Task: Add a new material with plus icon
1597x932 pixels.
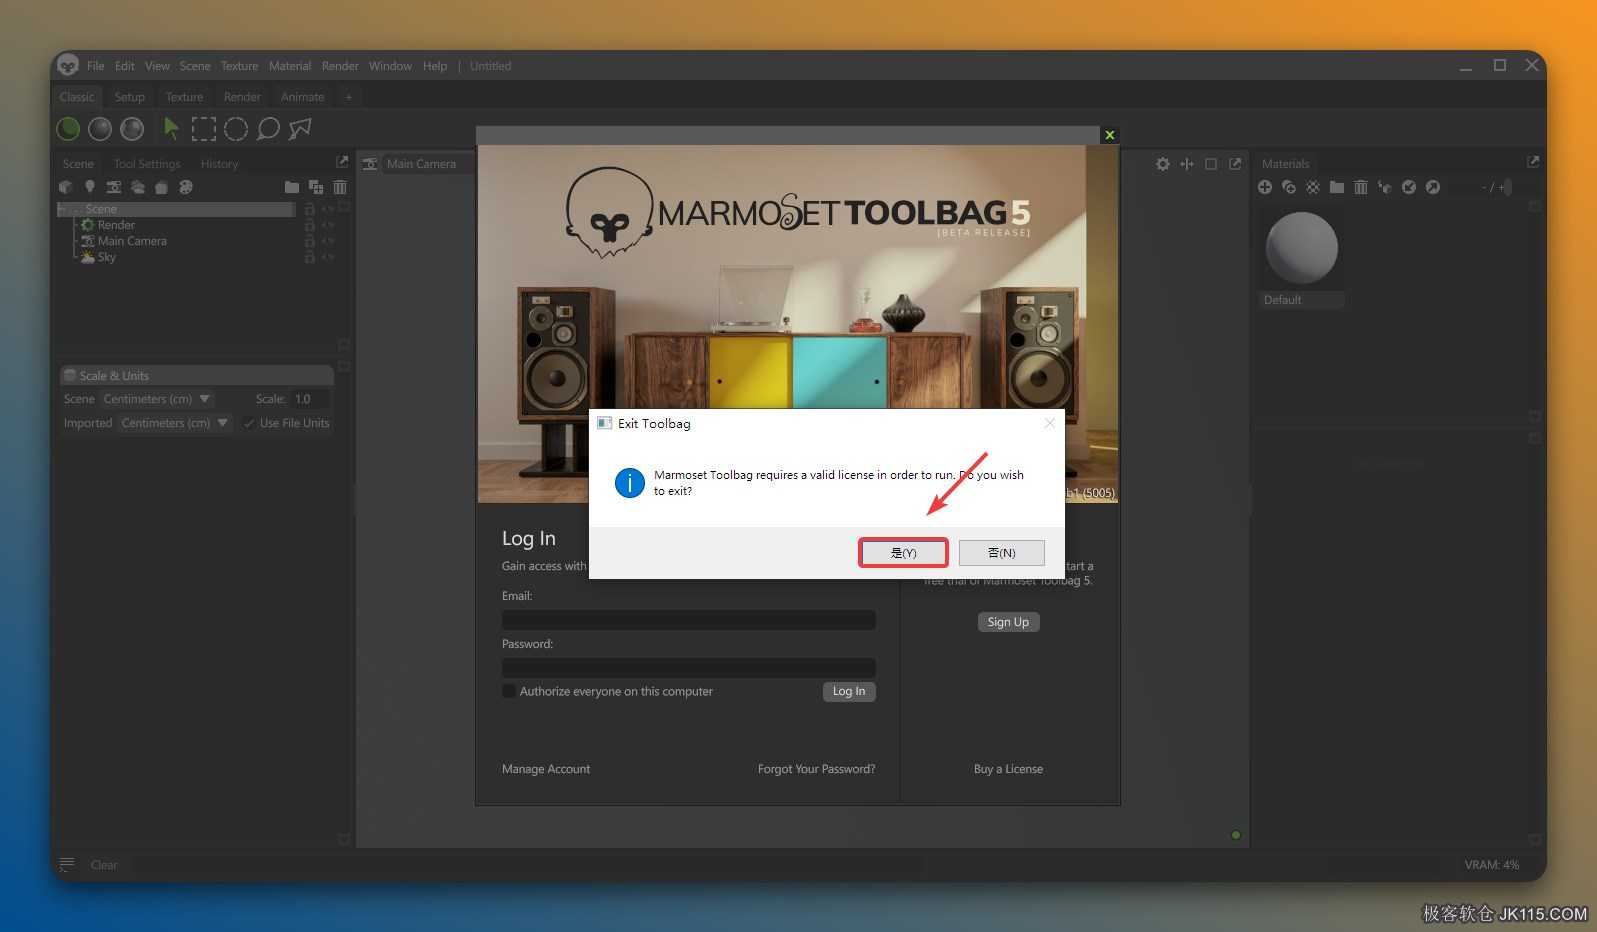Action: 1265,187
